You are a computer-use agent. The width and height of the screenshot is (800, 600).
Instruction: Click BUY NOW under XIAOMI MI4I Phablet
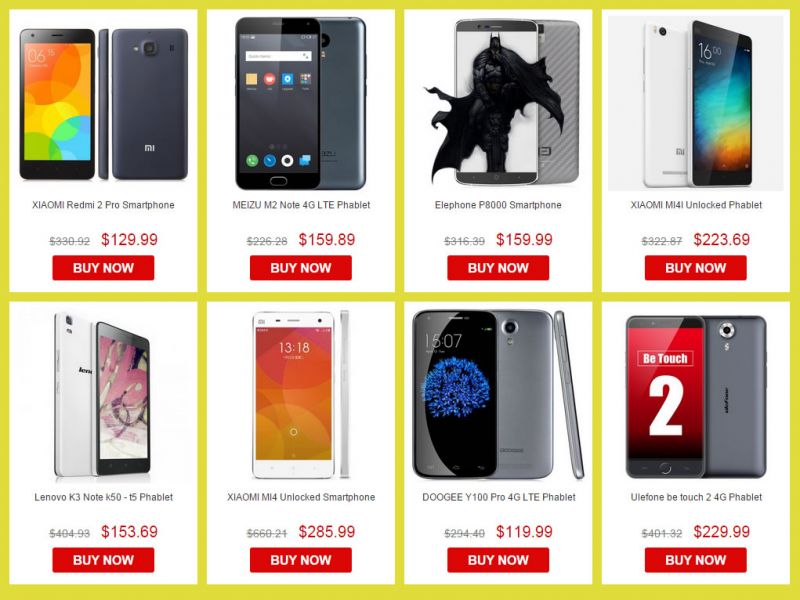pyautogui.click(x=695, y=268)
